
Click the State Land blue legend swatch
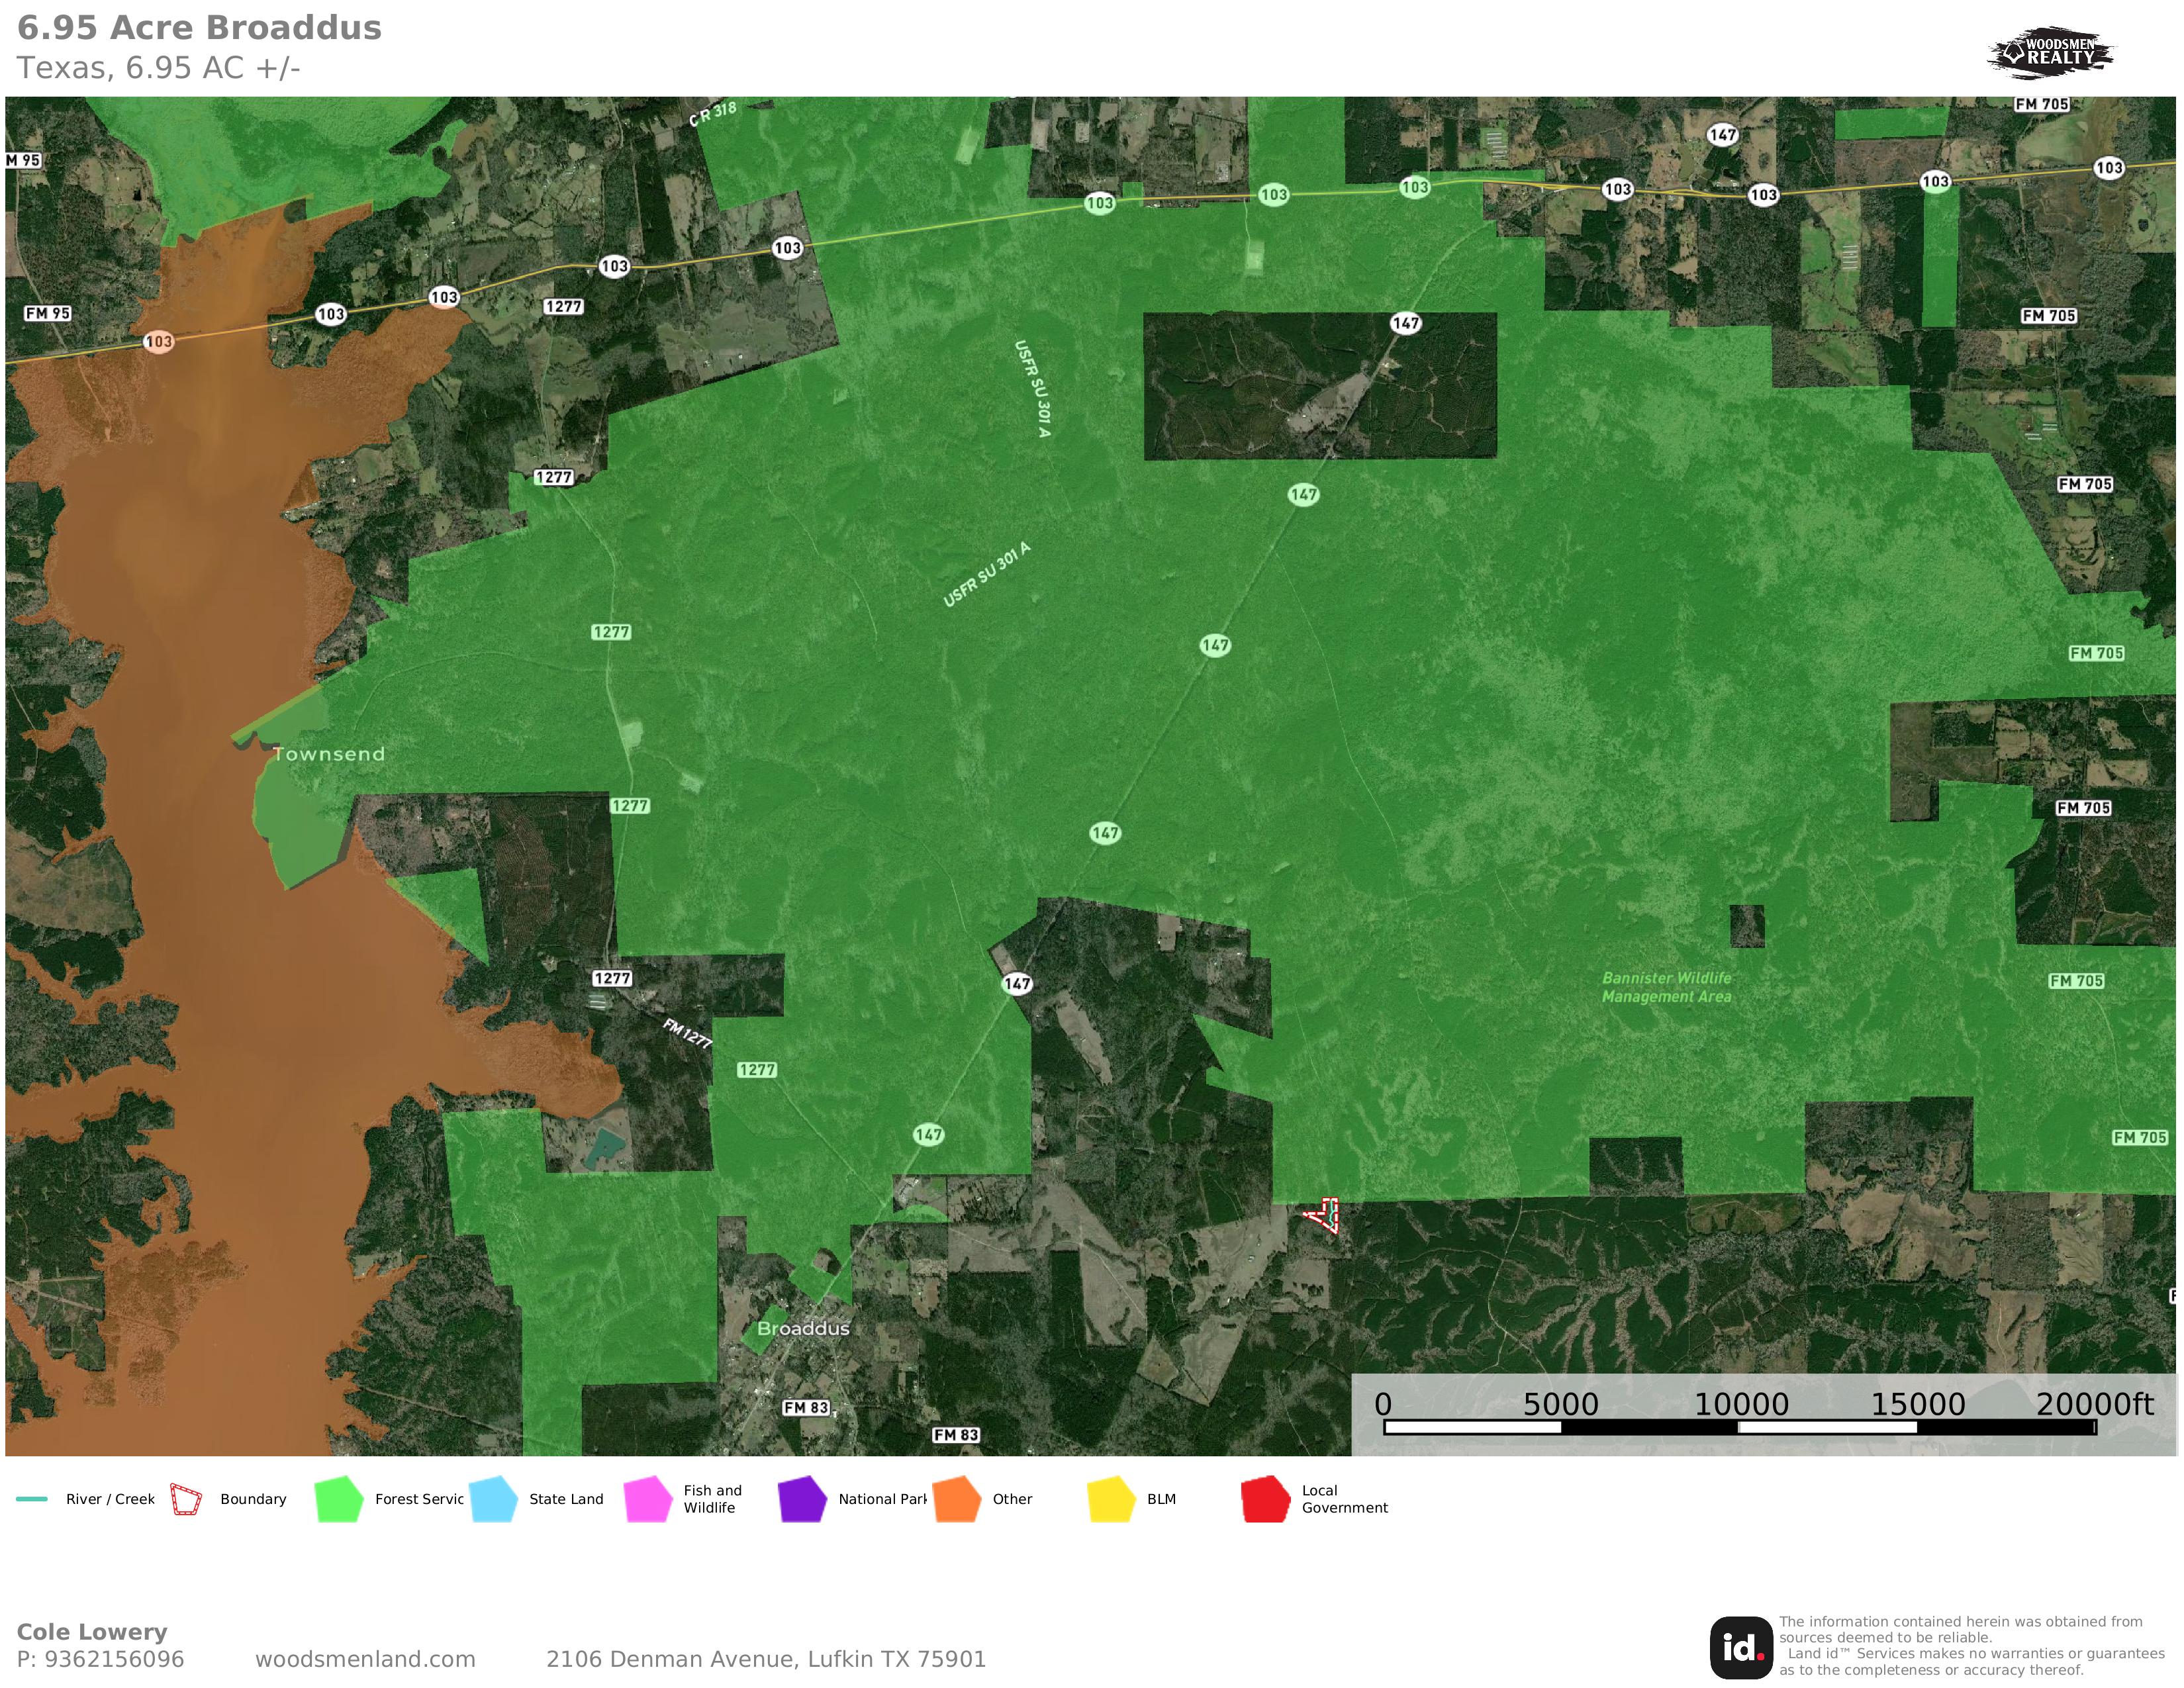(493, 1499)
